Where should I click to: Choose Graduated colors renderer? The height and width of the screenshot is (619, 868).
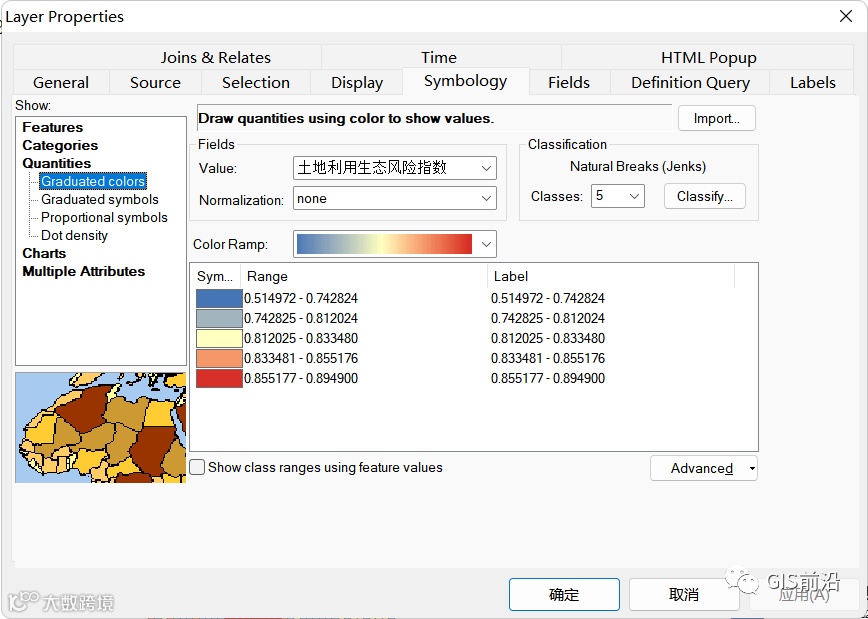[93, 181]
